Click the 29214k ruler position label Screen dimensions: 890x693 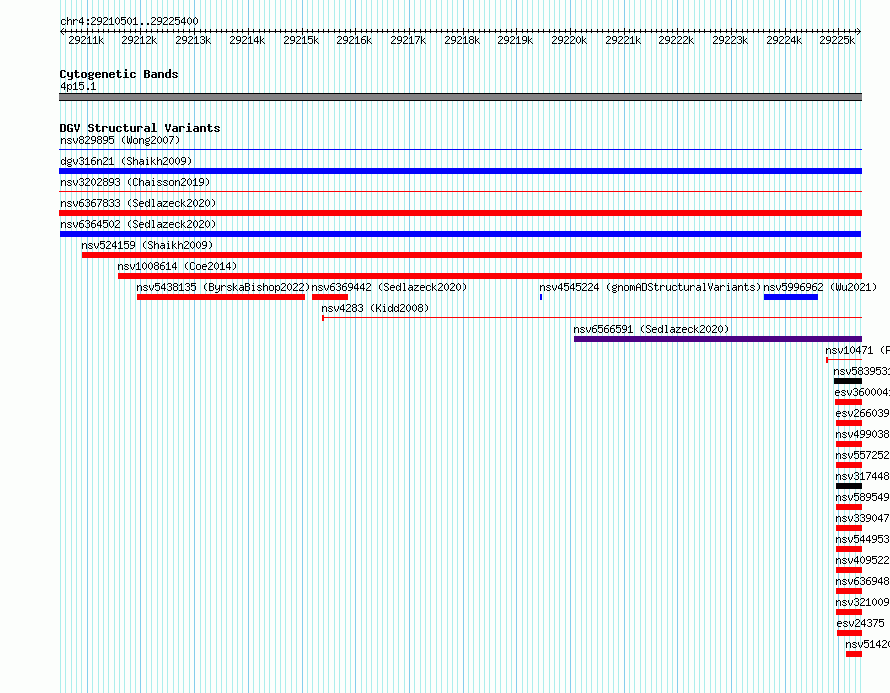pyautogui.click(x=247, y=40)
